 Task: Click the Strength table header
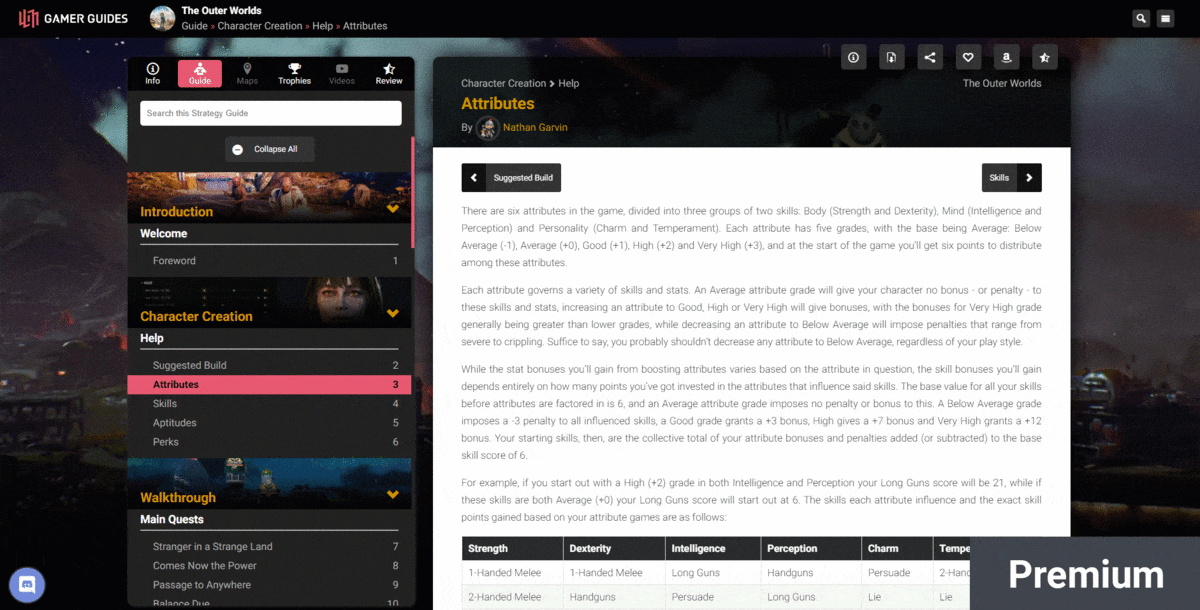point(513,549)
